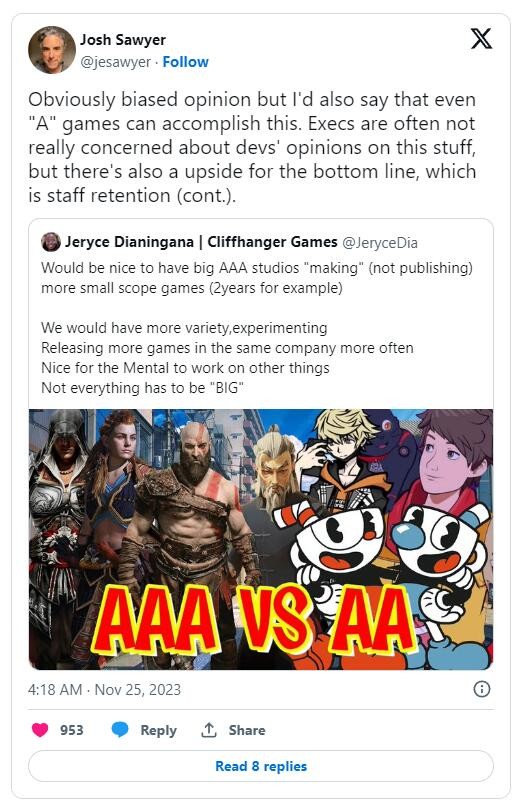Open the quoted tweet text about AAA studios
Viewport: 522px width, 807px height.
(257, 328)
